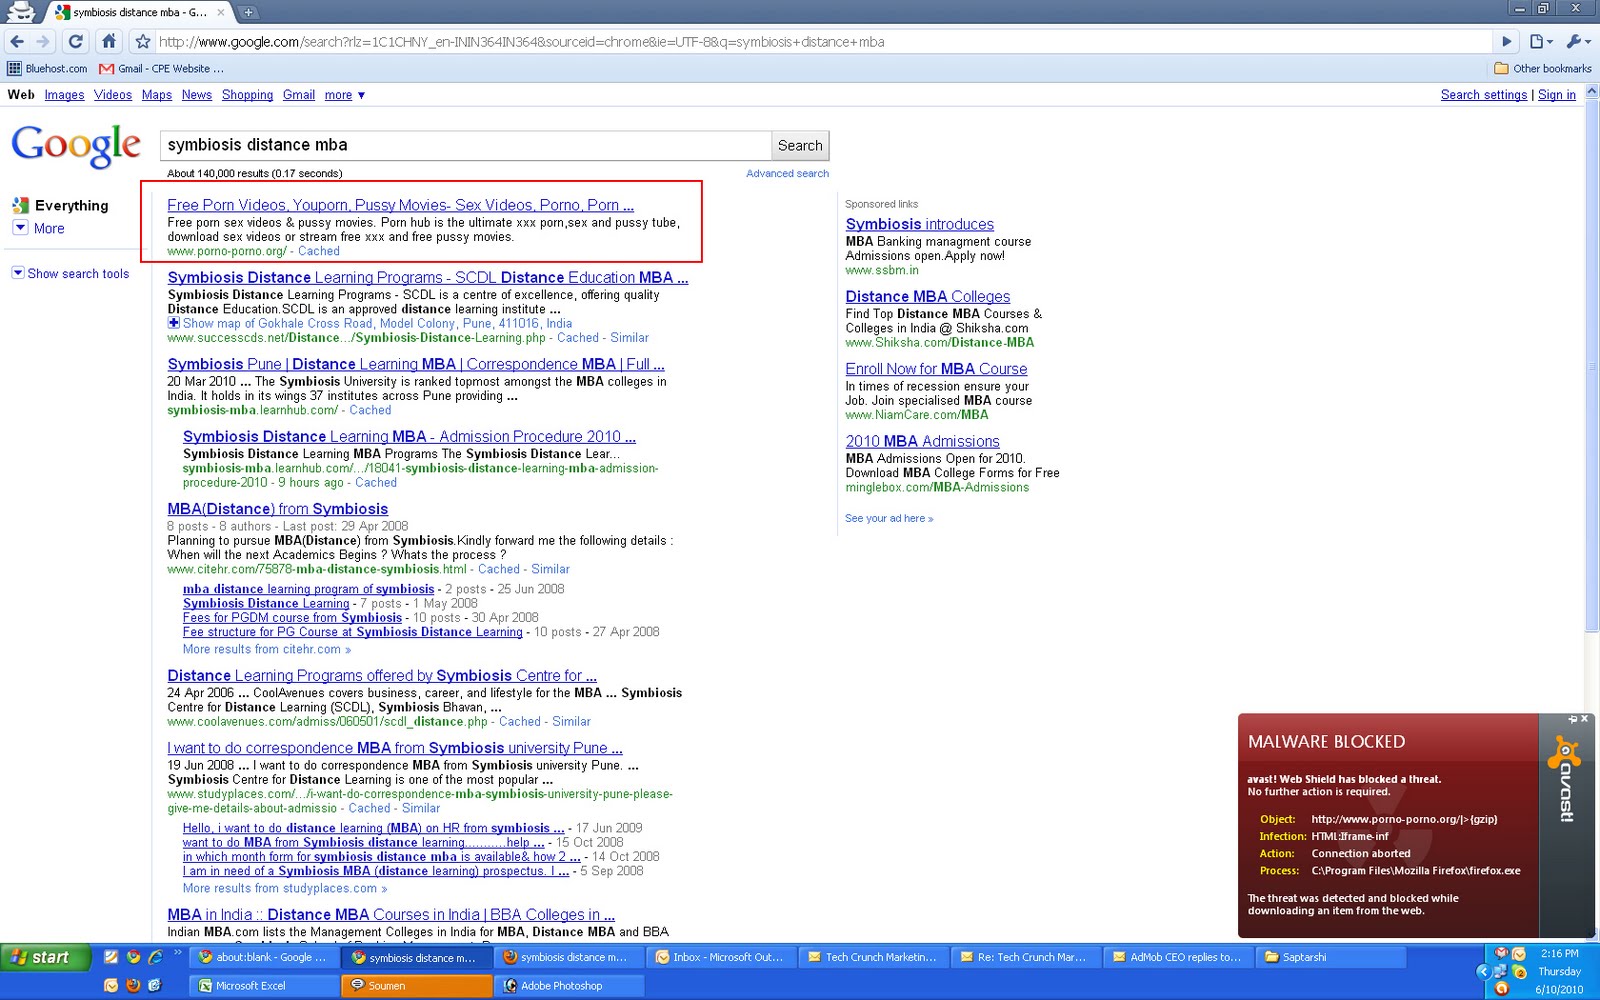Switch to the Shopping search tab
The height and width of the screenshot is (1000, 1600).
pos(247,95)
